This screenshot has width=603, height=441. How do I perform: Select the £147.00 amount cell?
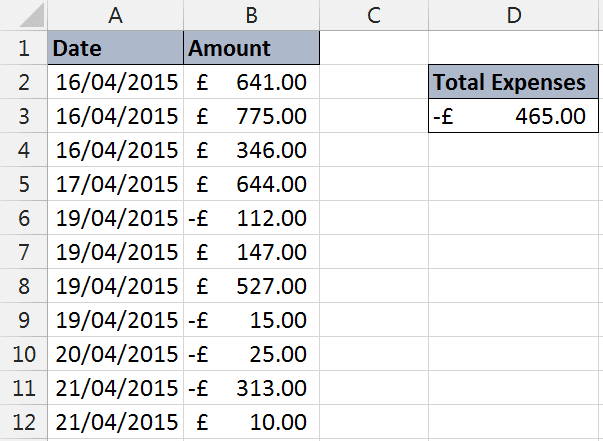[252, 251]
